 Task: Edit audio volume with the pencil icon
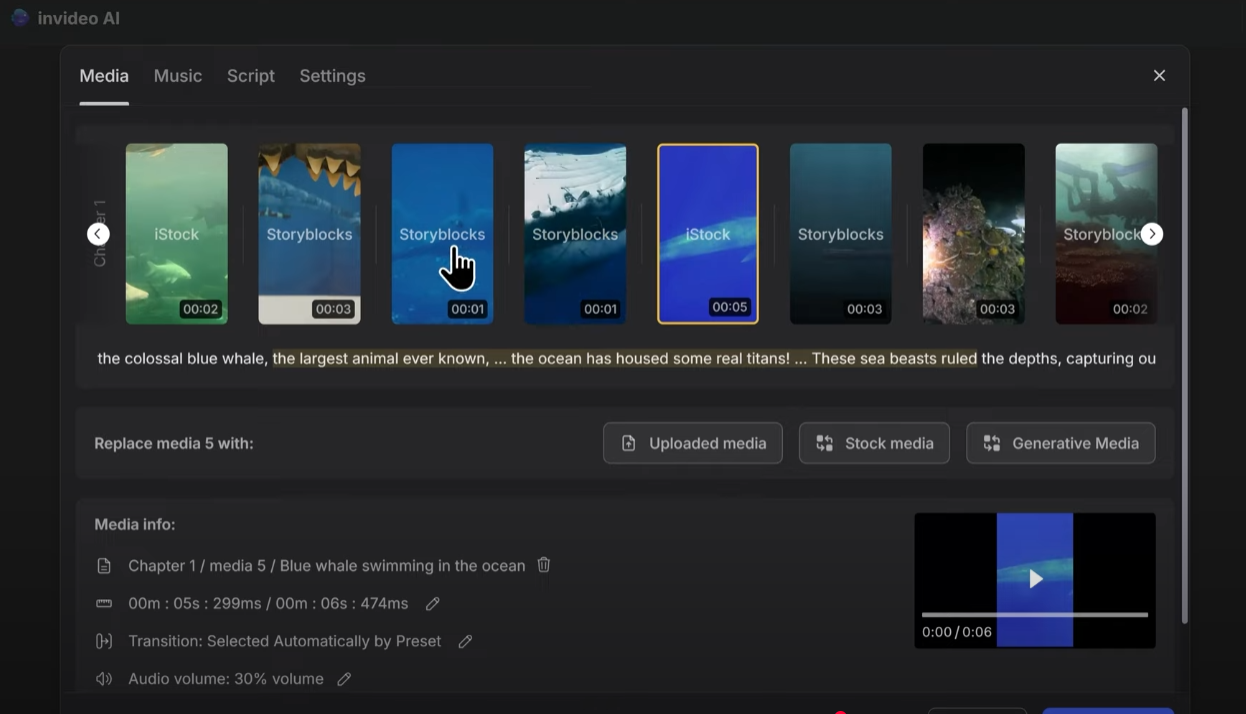tap(344, 679)
